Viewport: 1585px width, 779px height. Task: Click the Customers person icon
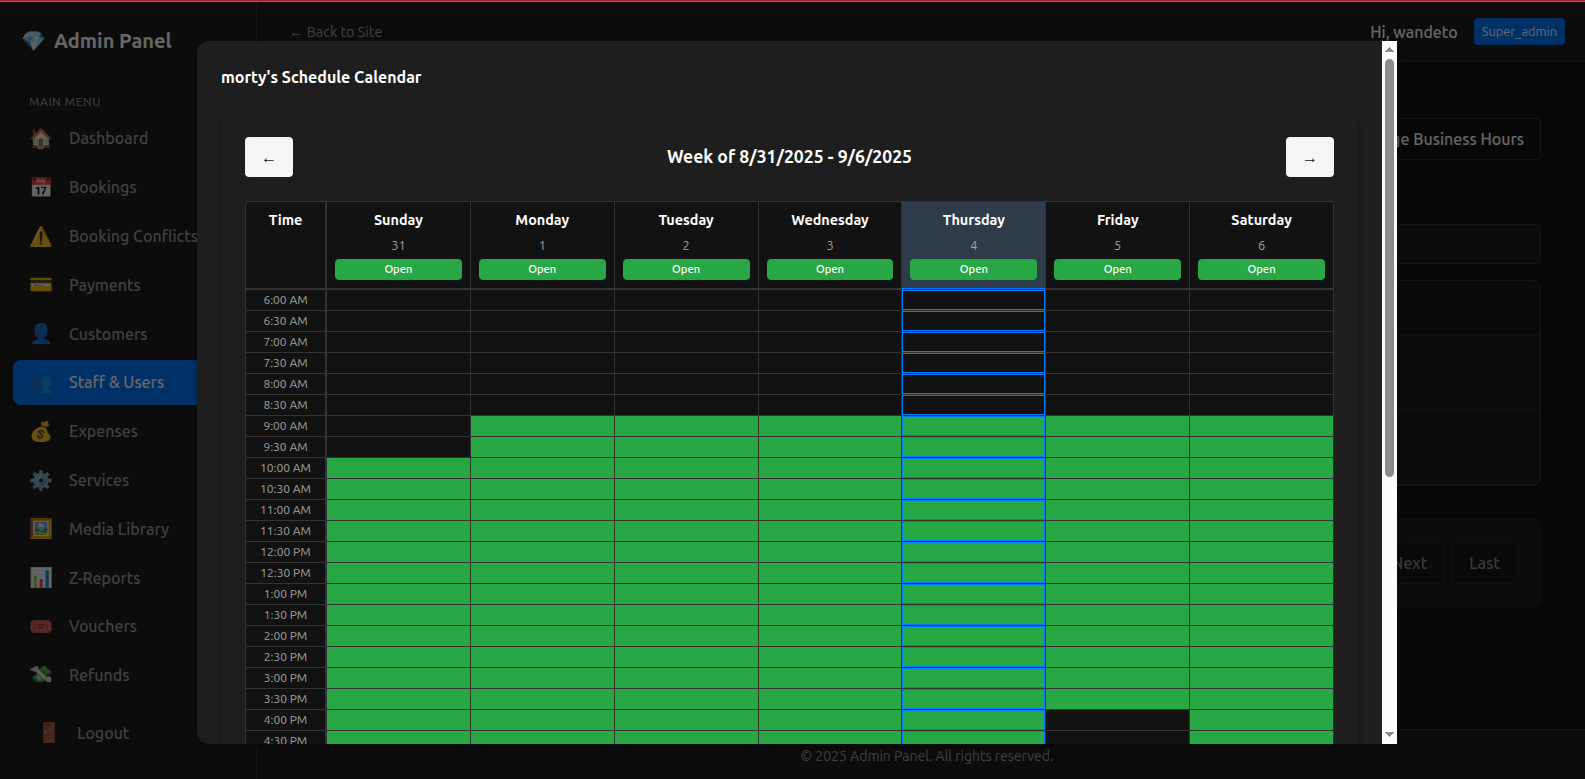[x=41, y=334]
